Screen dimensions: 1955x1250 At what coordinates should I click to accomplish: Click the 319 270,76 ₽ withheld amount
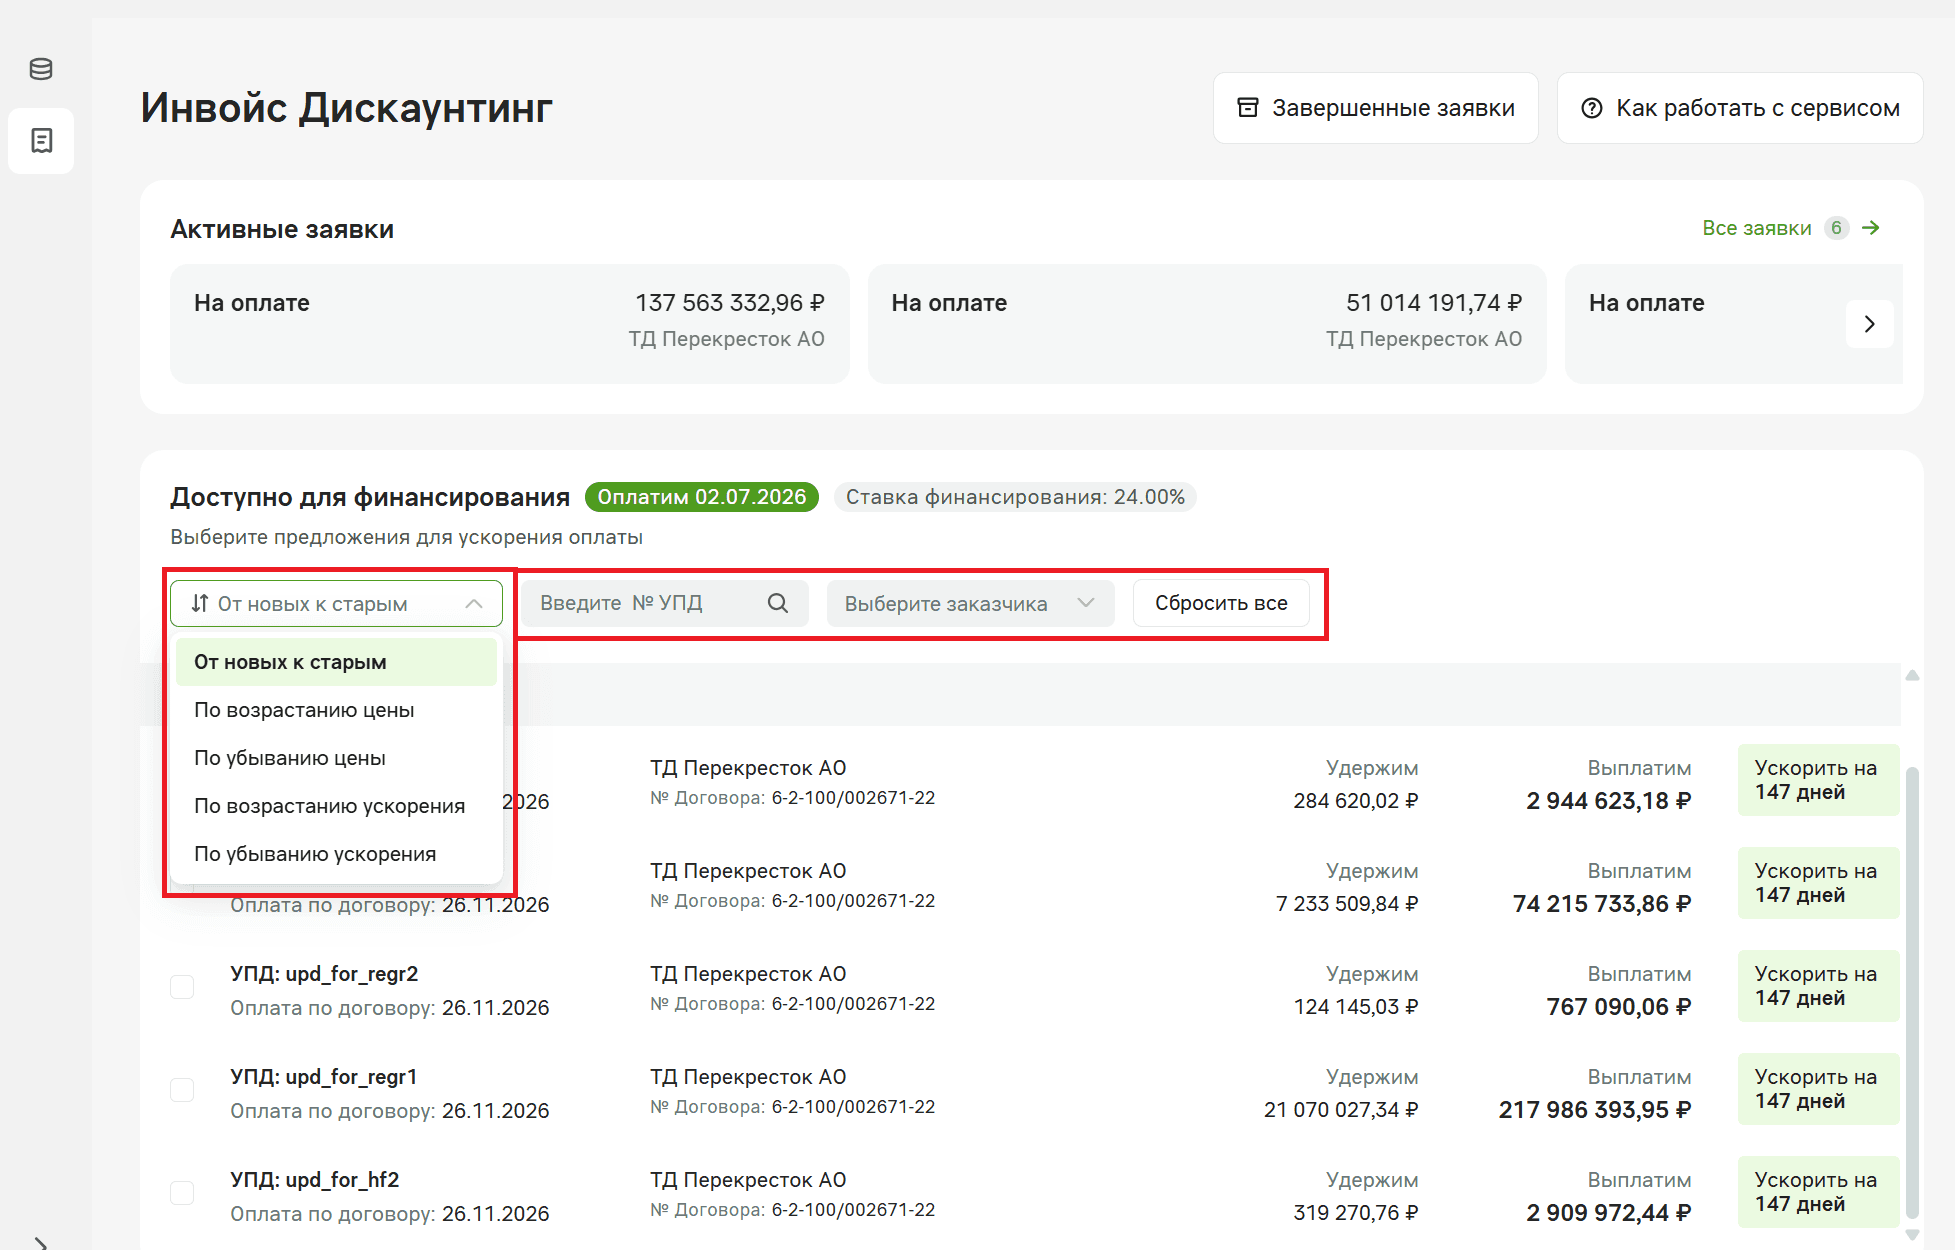pyautogui.click(x=1355, y=1213)
